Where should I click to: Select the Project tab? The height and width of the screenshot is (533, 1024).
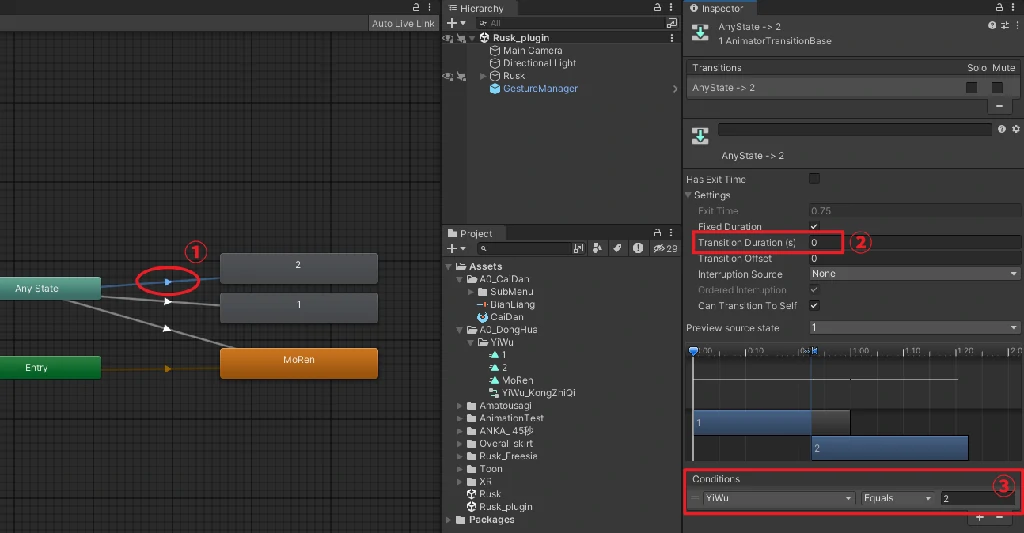pyautogui.click(x=475, y=233)
